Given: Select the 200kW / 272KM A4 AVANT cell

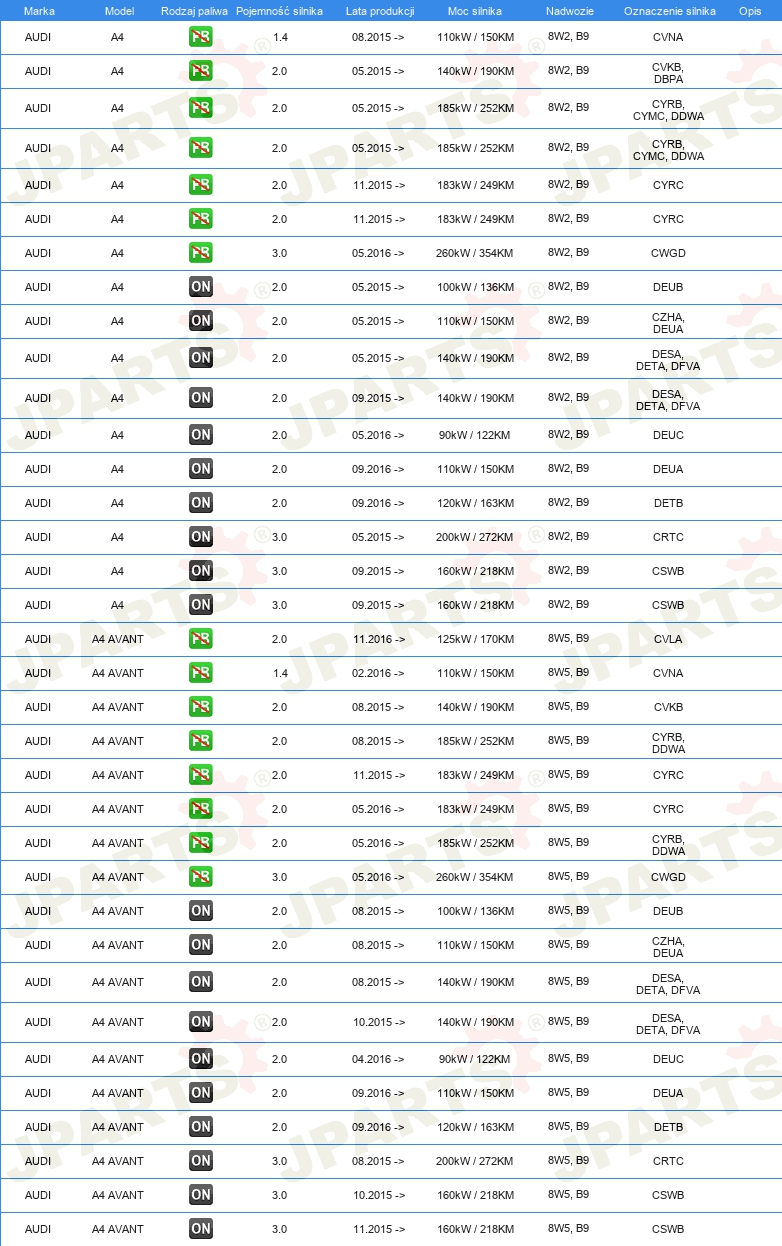Looking at the screenshot, I should click(x=475, y=1161).
